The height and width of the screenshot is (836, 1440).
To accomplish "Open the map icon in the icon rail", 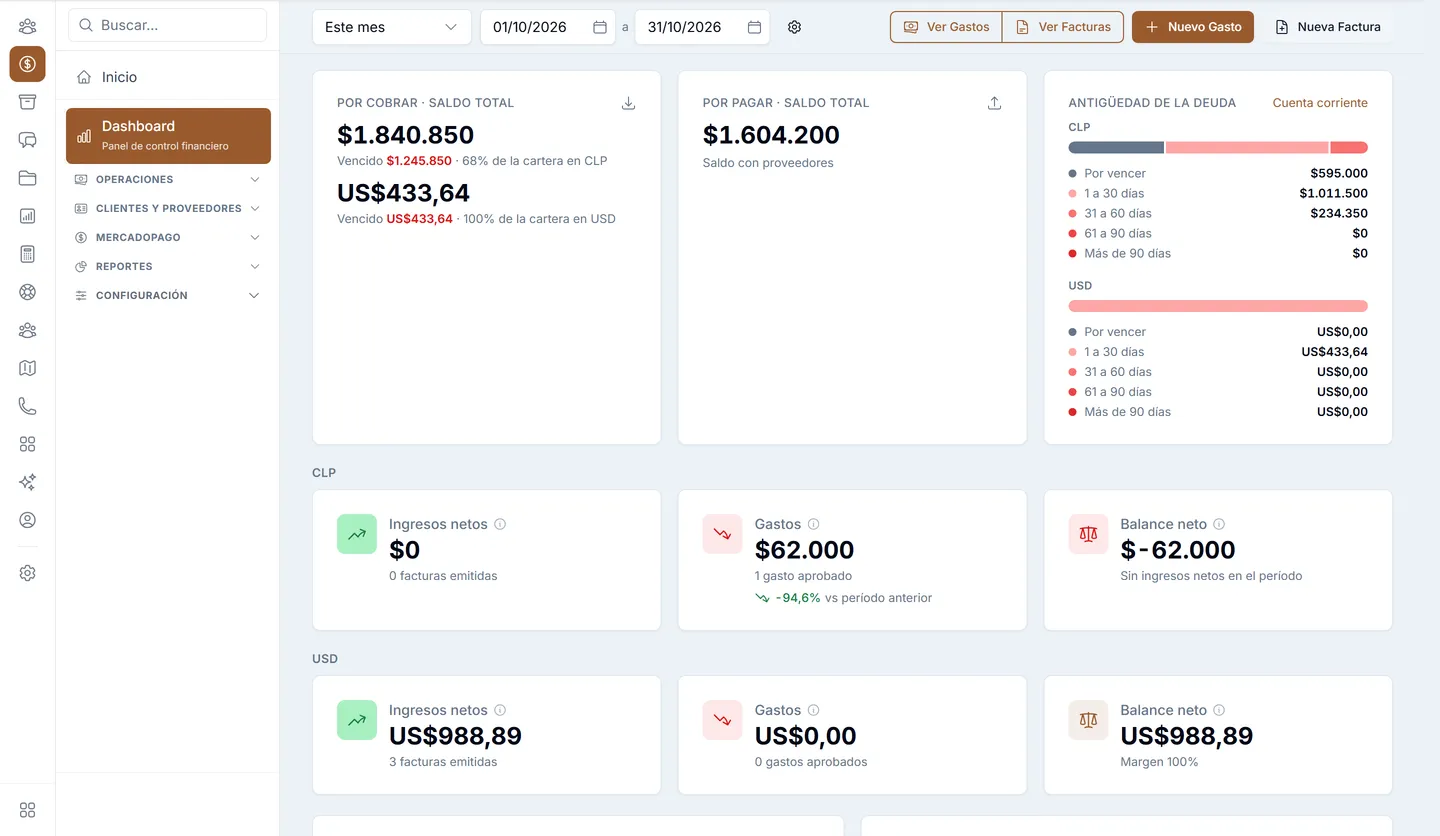I will pyautogui.click(x=27, y=368).
